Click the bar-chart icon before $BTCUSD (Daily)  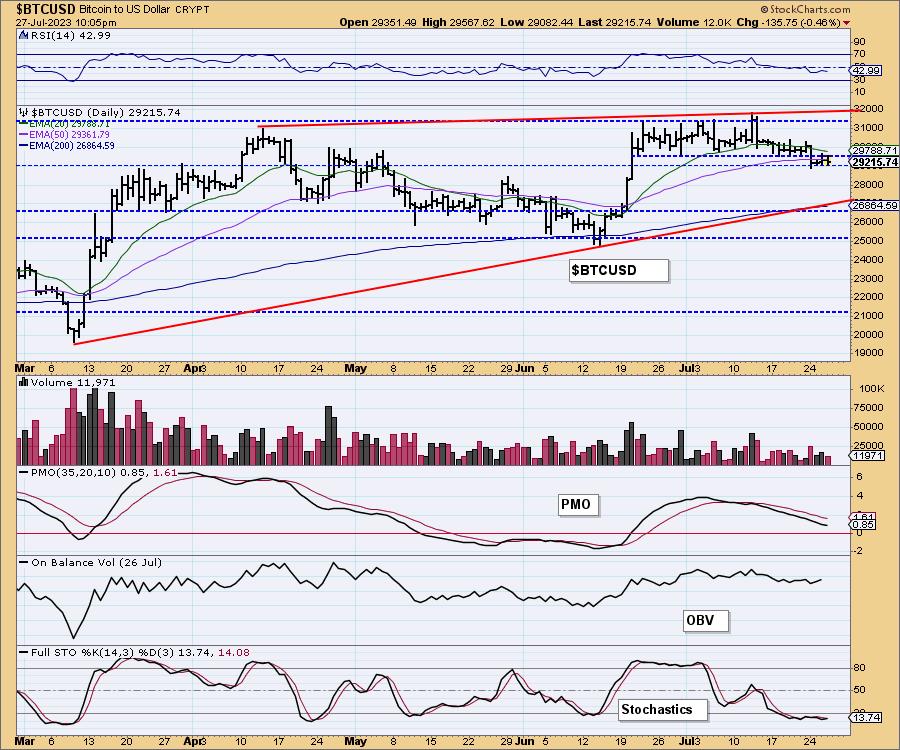(24, 112)
